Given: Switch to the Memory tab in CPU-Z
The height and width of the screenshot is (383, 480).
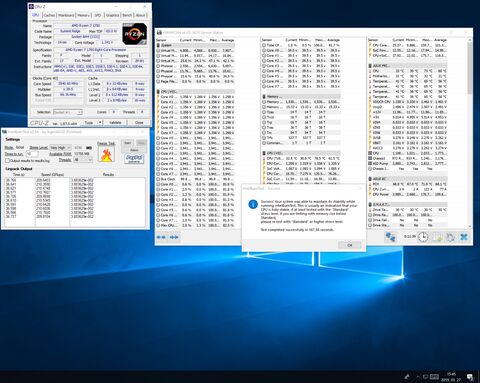Looking at the screenshot, I should (x=83, y=15).
